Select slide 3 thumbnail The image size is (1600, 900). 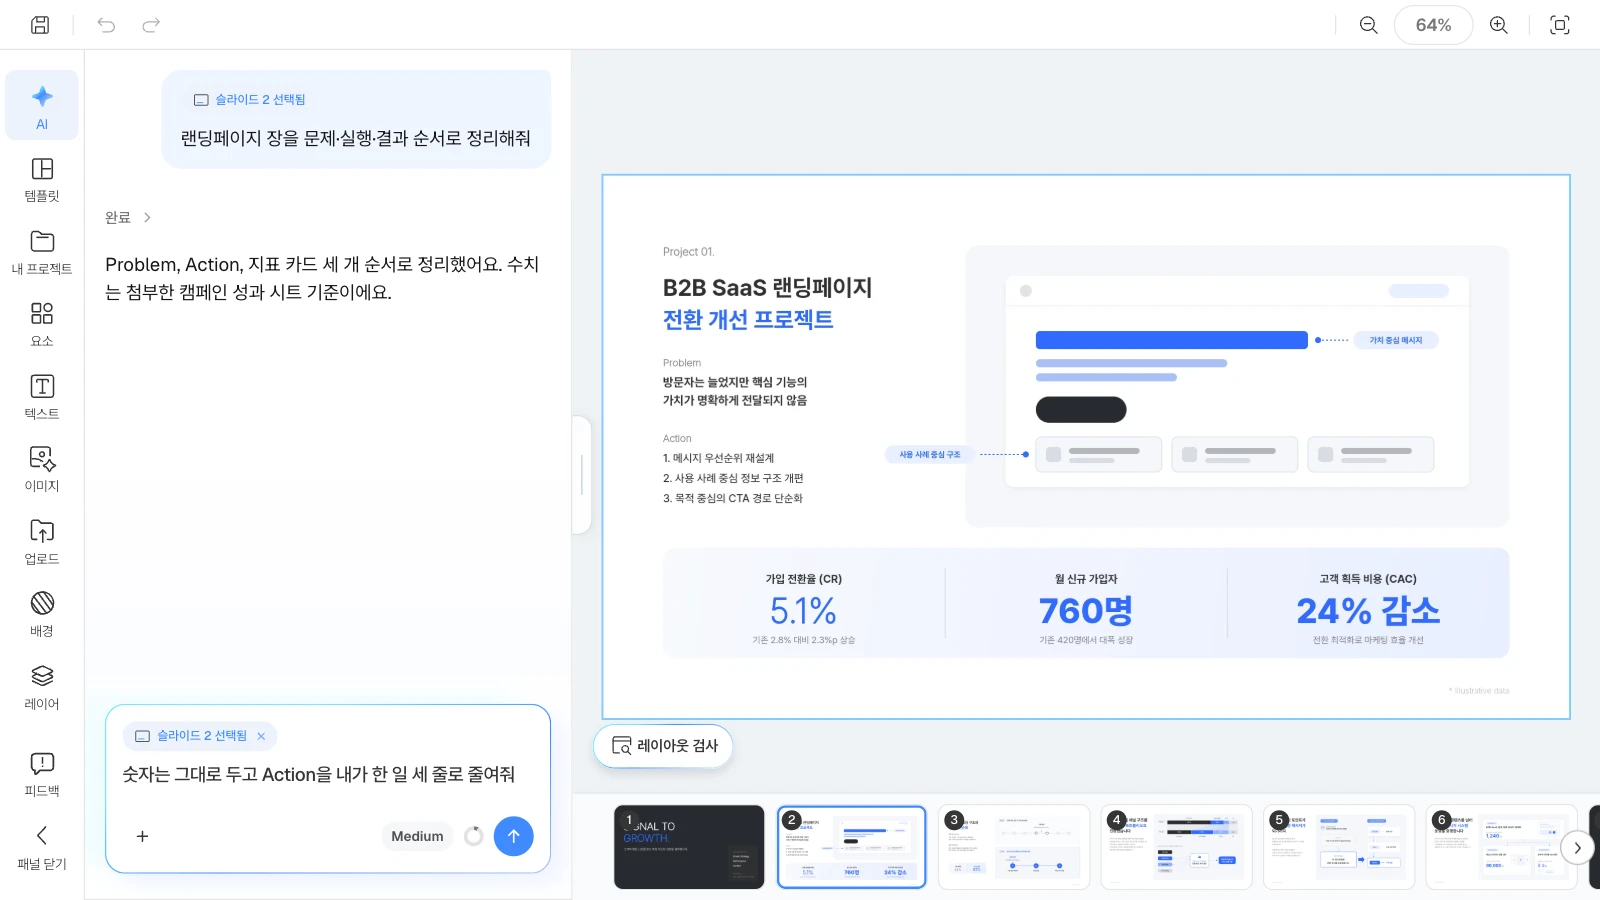[1014, 847]
